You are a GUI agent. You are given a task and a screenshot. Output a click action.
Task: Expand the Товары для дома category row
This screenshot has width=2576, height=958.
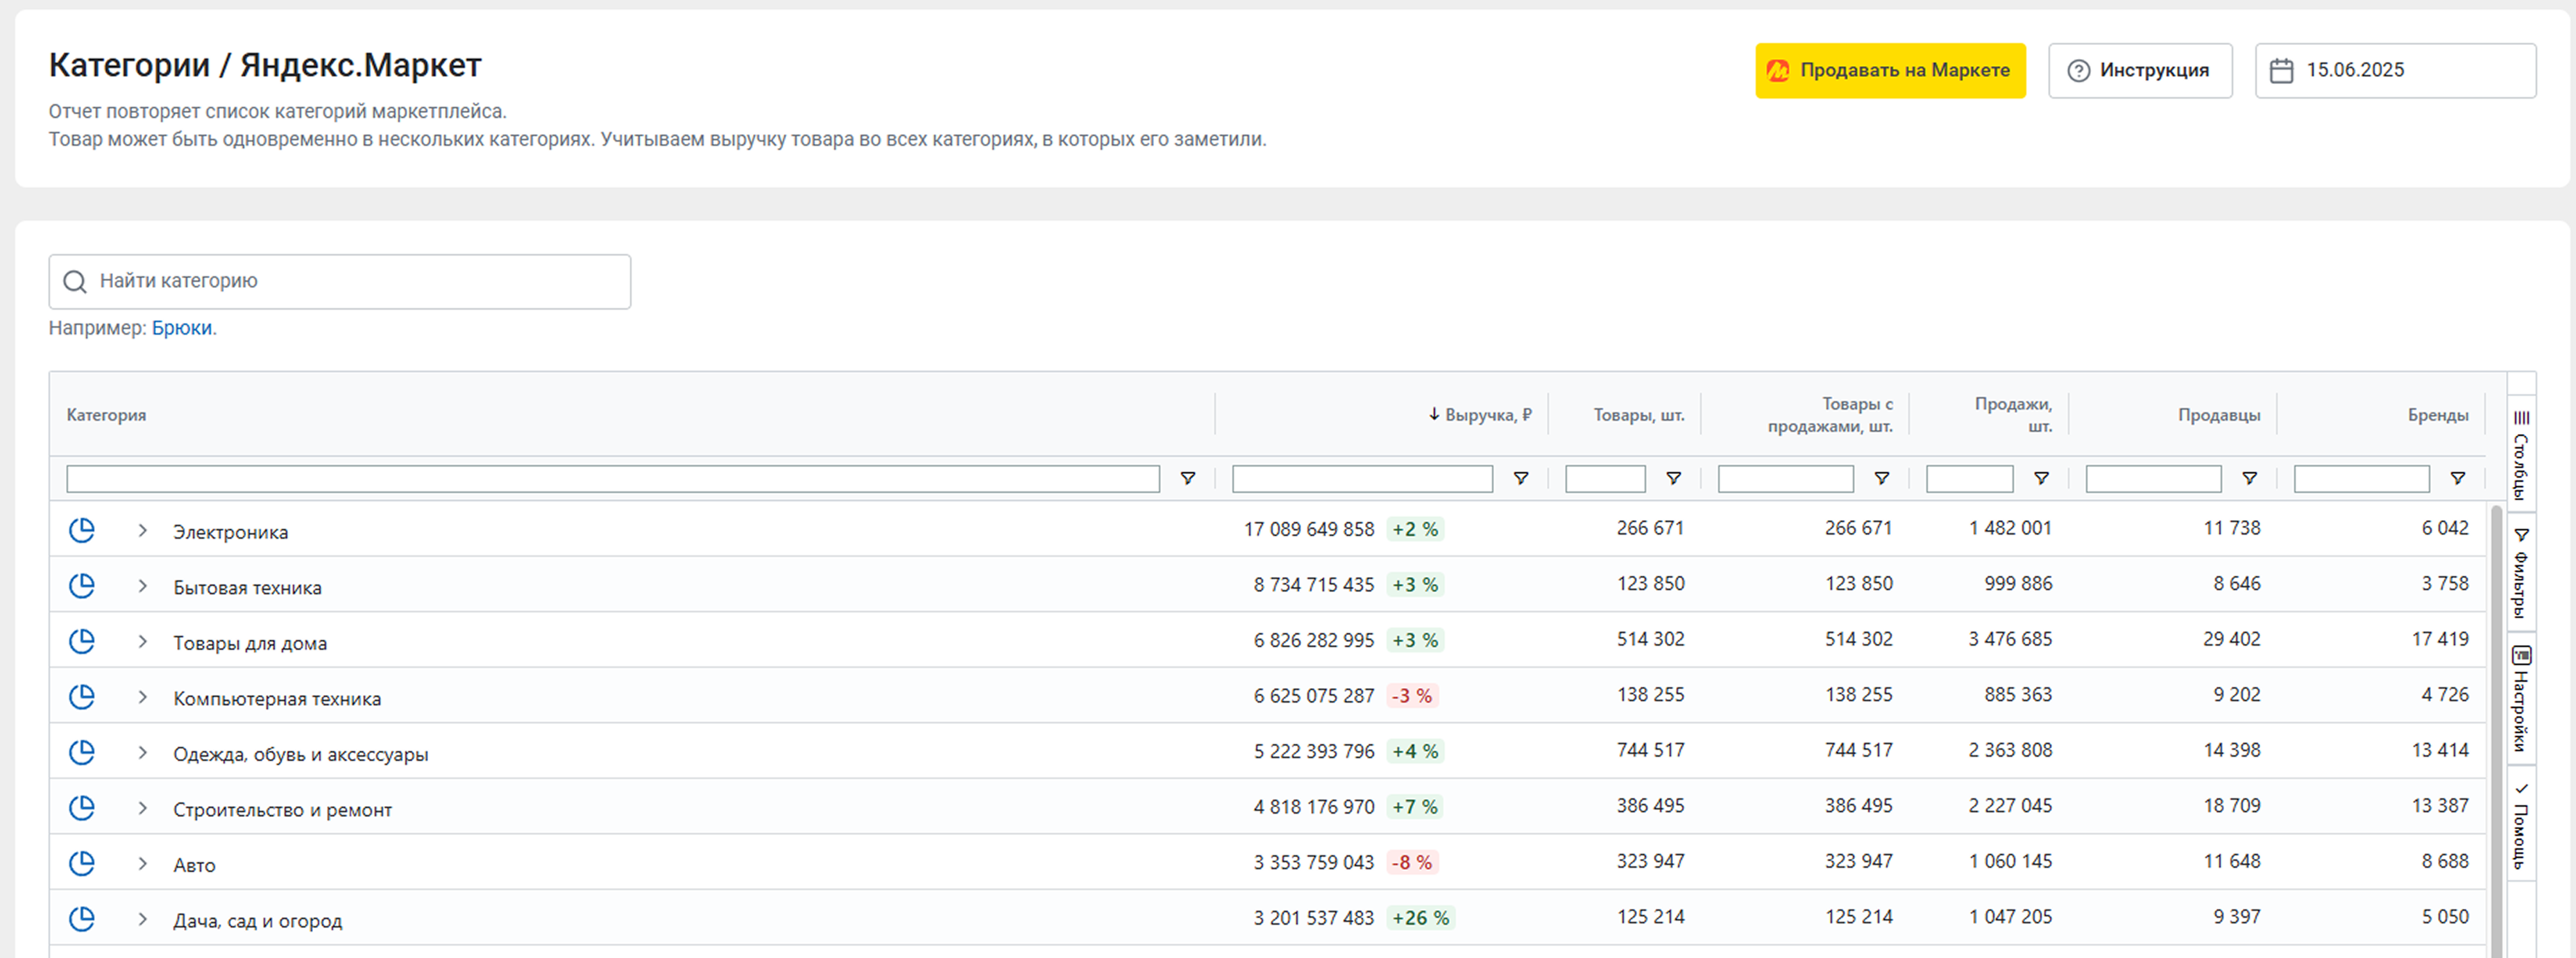tap(143, 642)
